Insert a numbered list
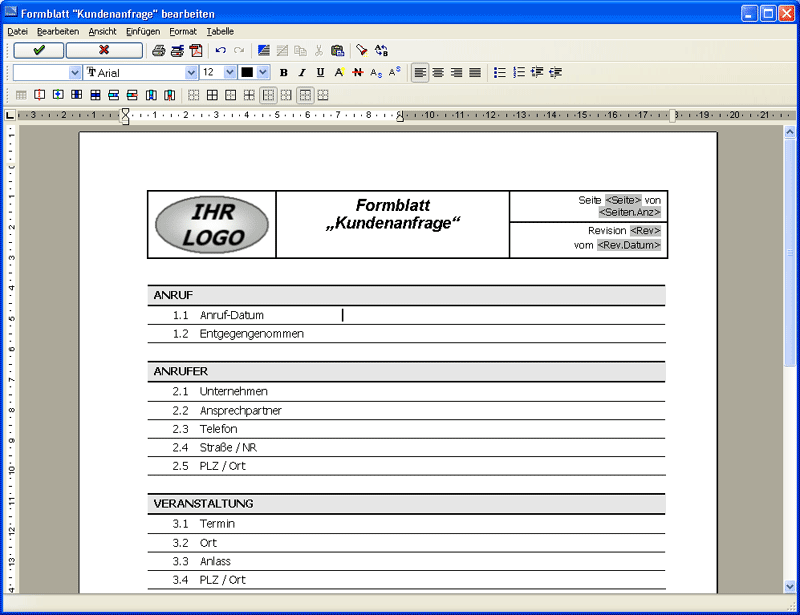 click(519, 72)
